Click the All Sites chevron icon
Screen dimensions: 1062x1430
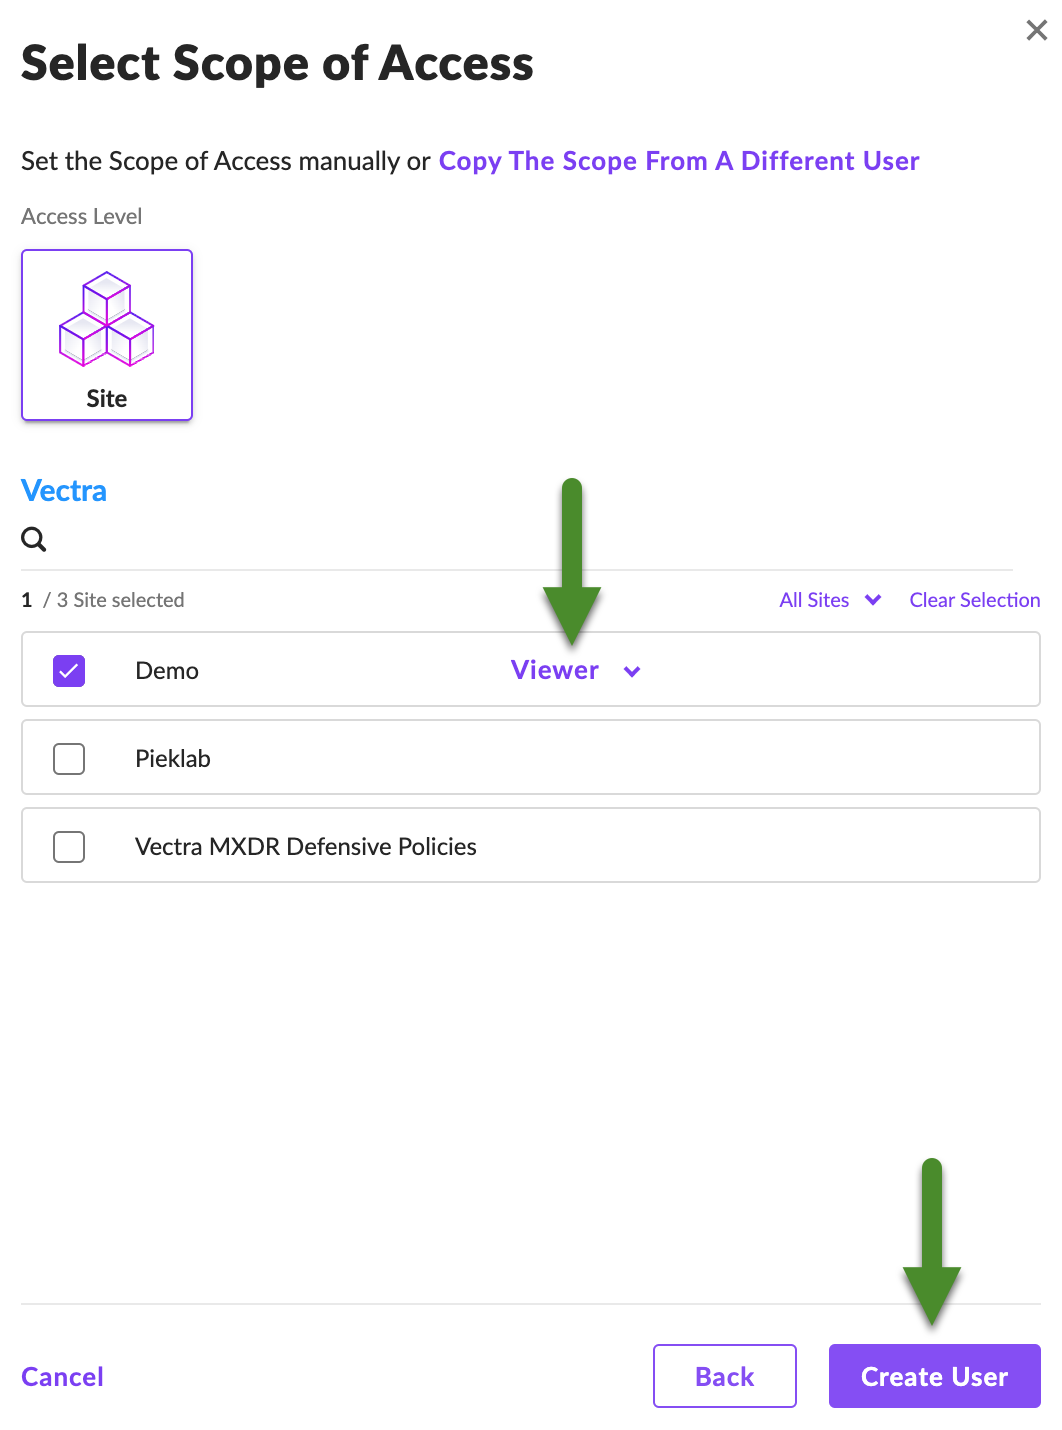[x=872, y=600]
